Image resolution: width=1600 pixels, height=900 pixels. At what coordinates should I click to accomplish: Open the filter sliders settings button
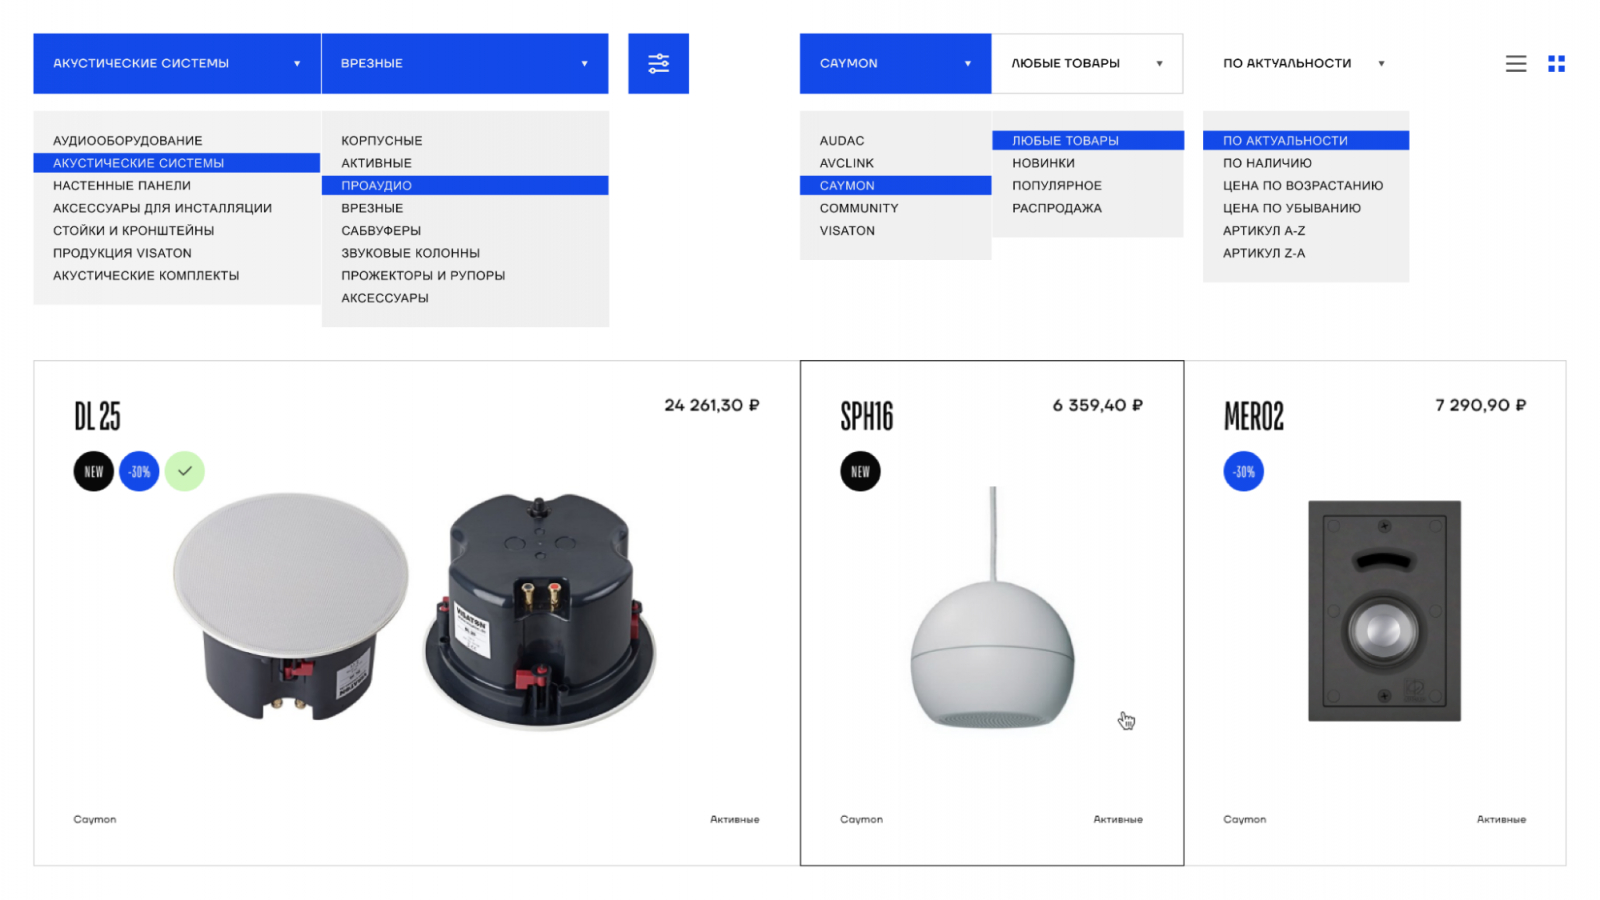click(x=658, y=63)
